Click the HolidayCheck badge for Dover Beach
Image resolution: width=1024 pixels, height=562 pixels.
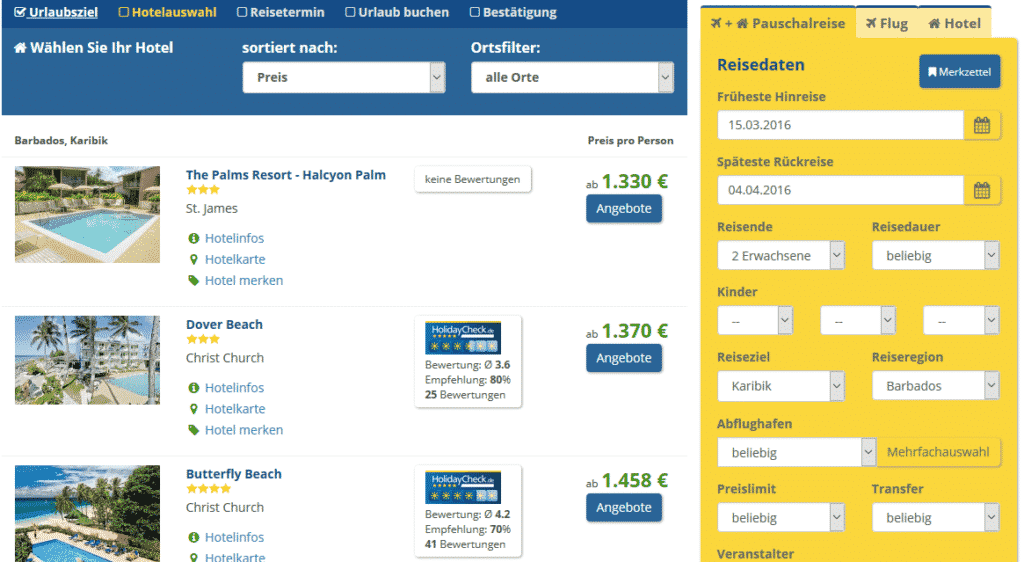462,337
